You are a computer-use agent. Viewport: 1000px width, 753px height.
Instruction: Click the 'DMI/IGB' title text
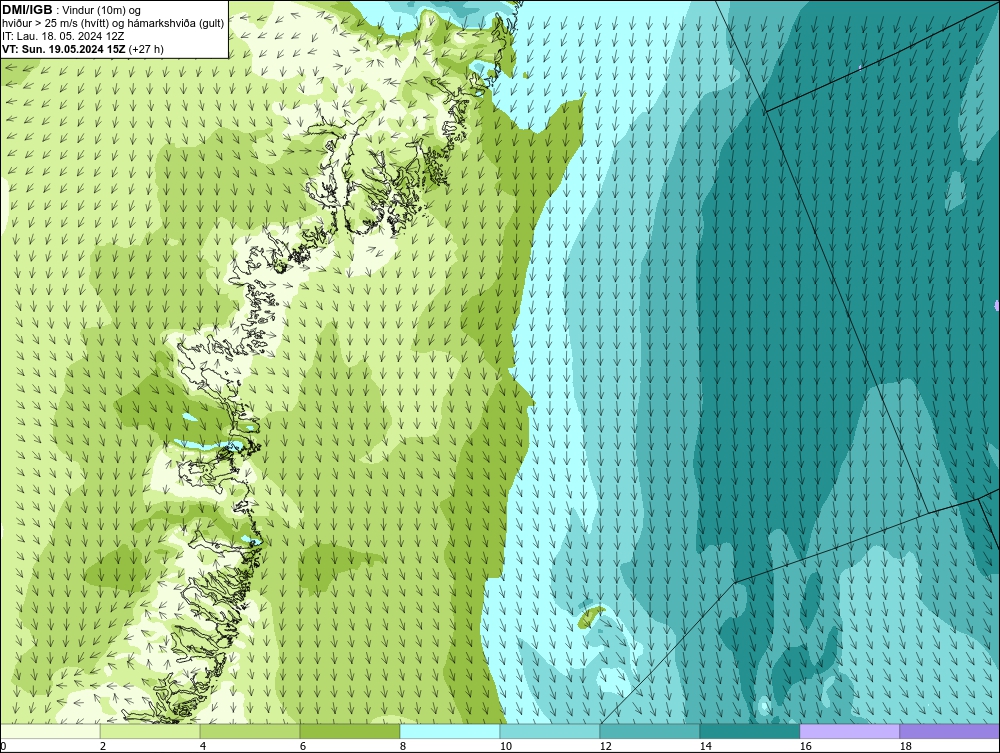(27, 10)
